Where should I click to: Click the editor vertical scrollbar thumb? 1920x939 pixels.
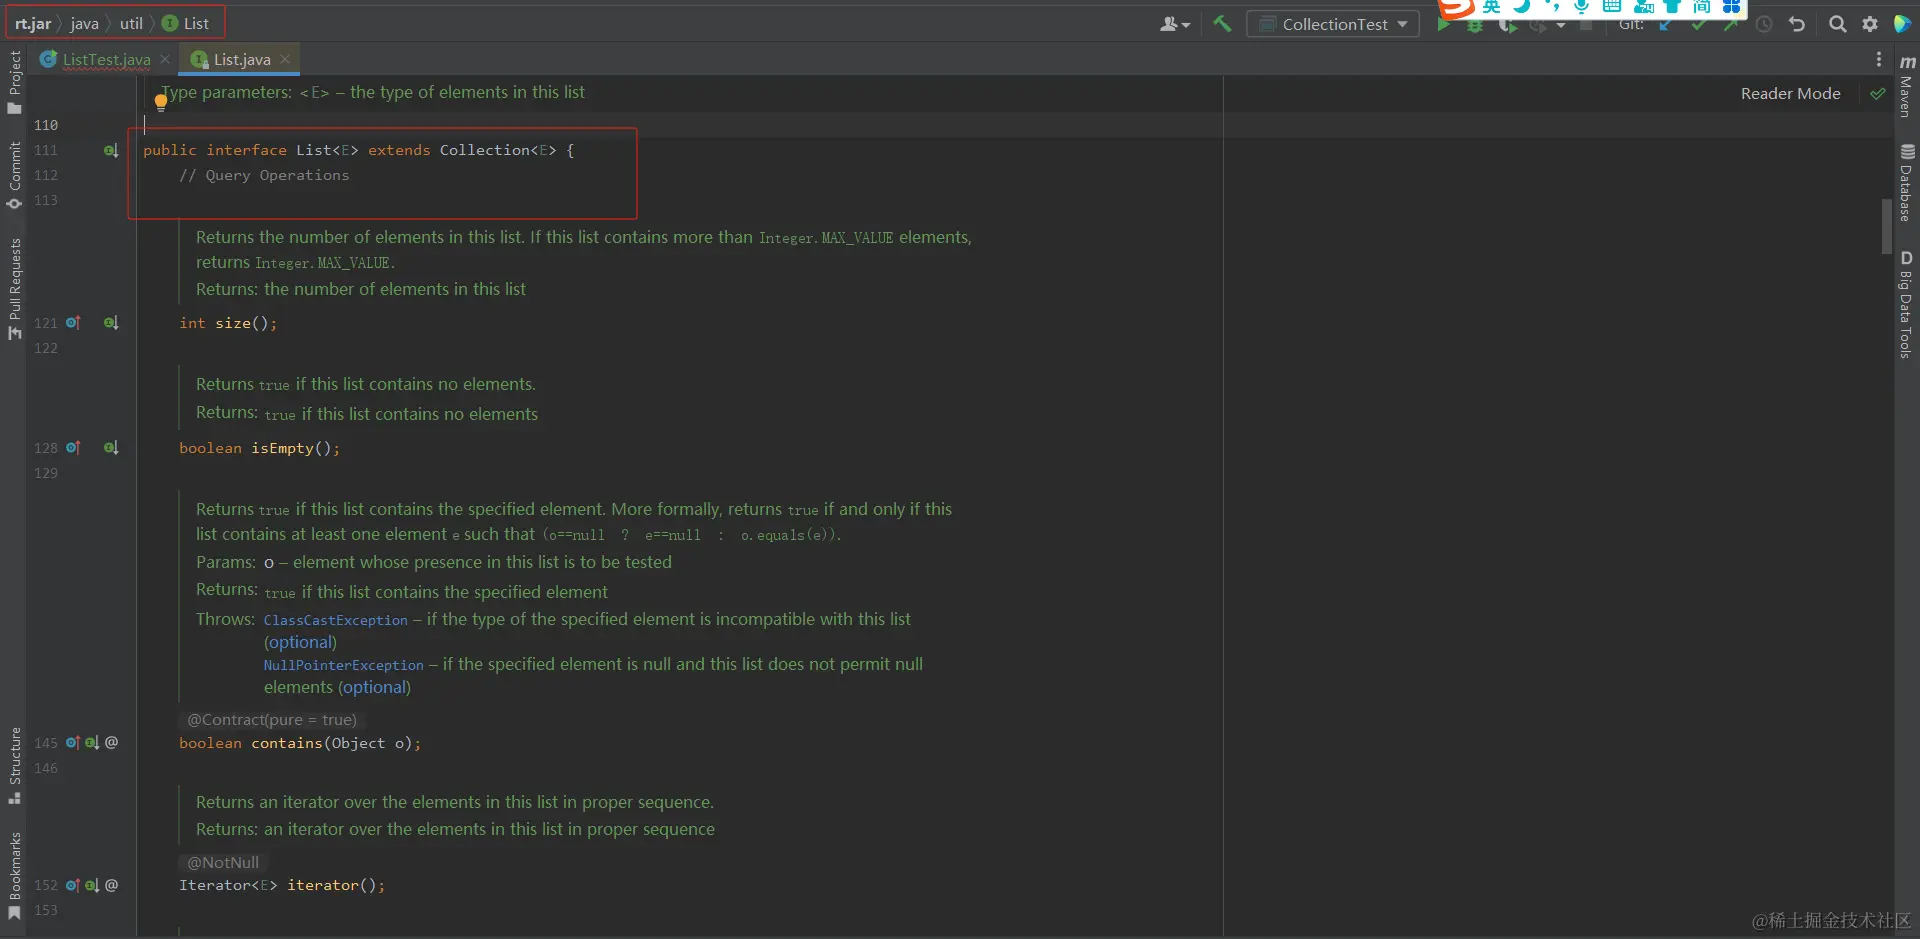pos(1887,226)
